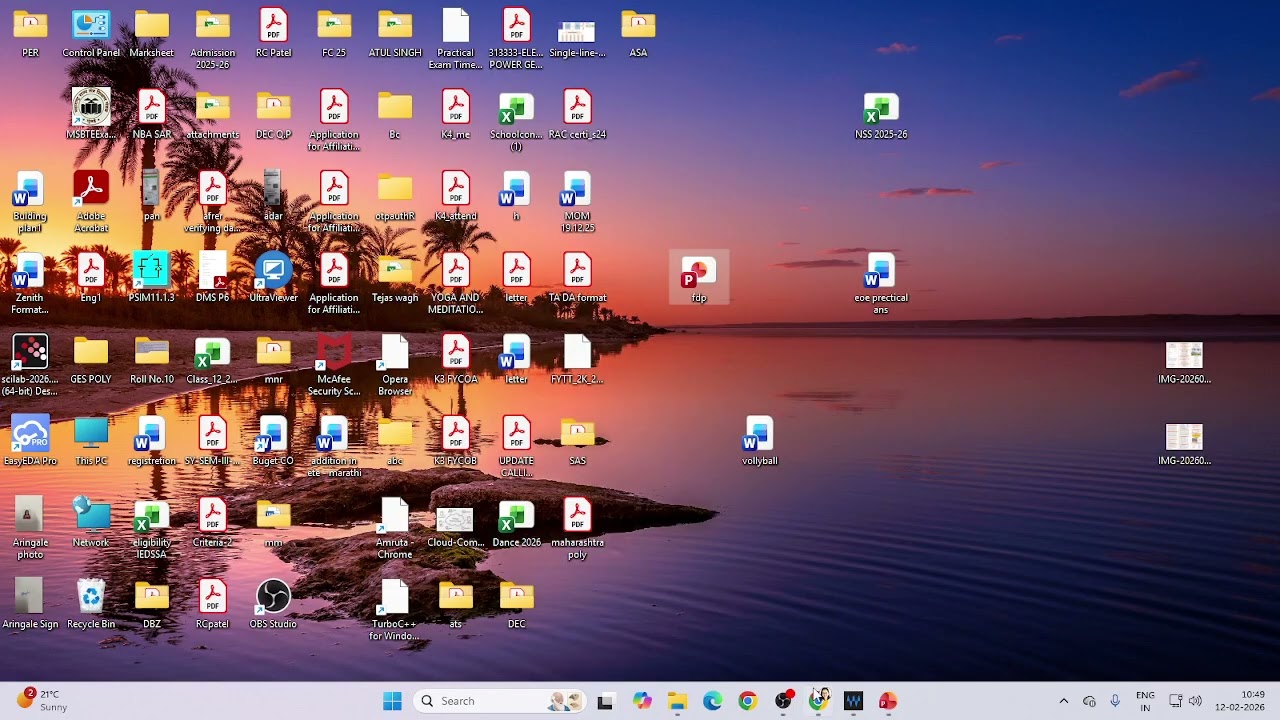This screenshot has width=1280, height=720.
Task: Switch to OBS Studio in the taskbar
Action: [x=783, y=701]
